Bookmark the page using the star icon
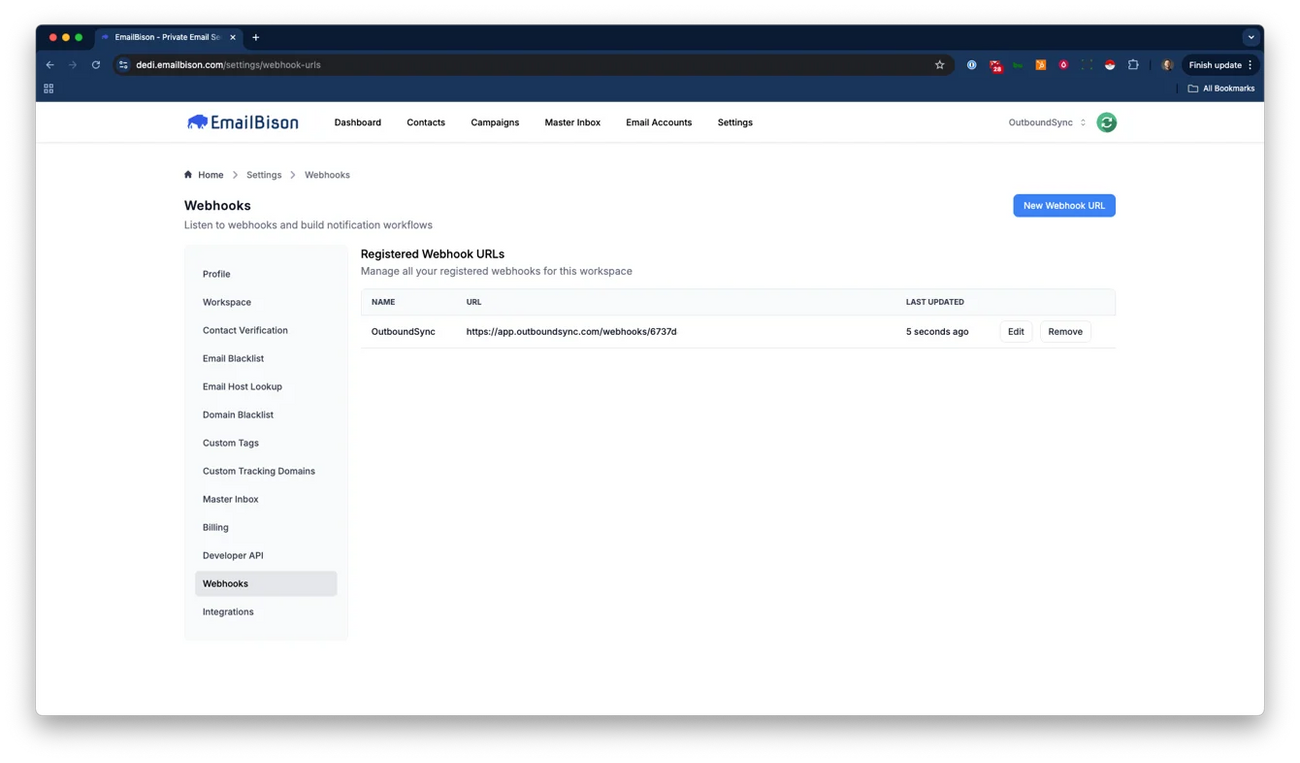This screenshot has width=1300, height=763. pyautogui.click(x=939, y=64)
